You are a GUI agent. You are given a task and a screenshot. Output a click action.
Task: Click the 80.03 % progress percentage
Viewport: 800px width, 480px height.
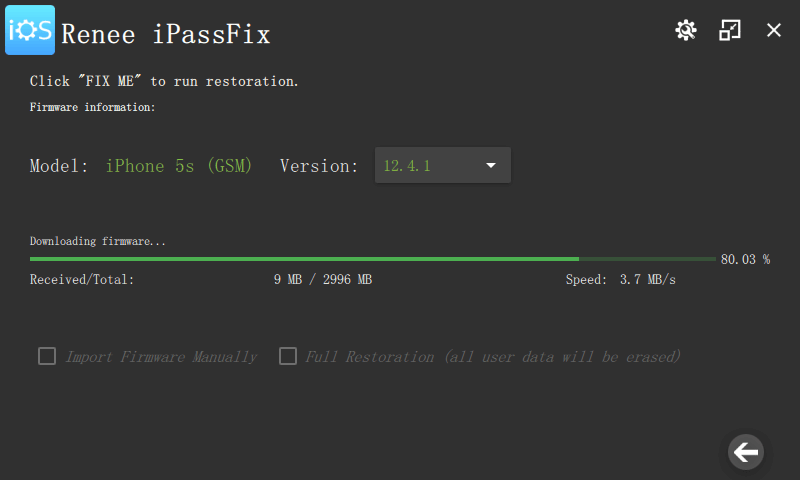coord(745,259)
